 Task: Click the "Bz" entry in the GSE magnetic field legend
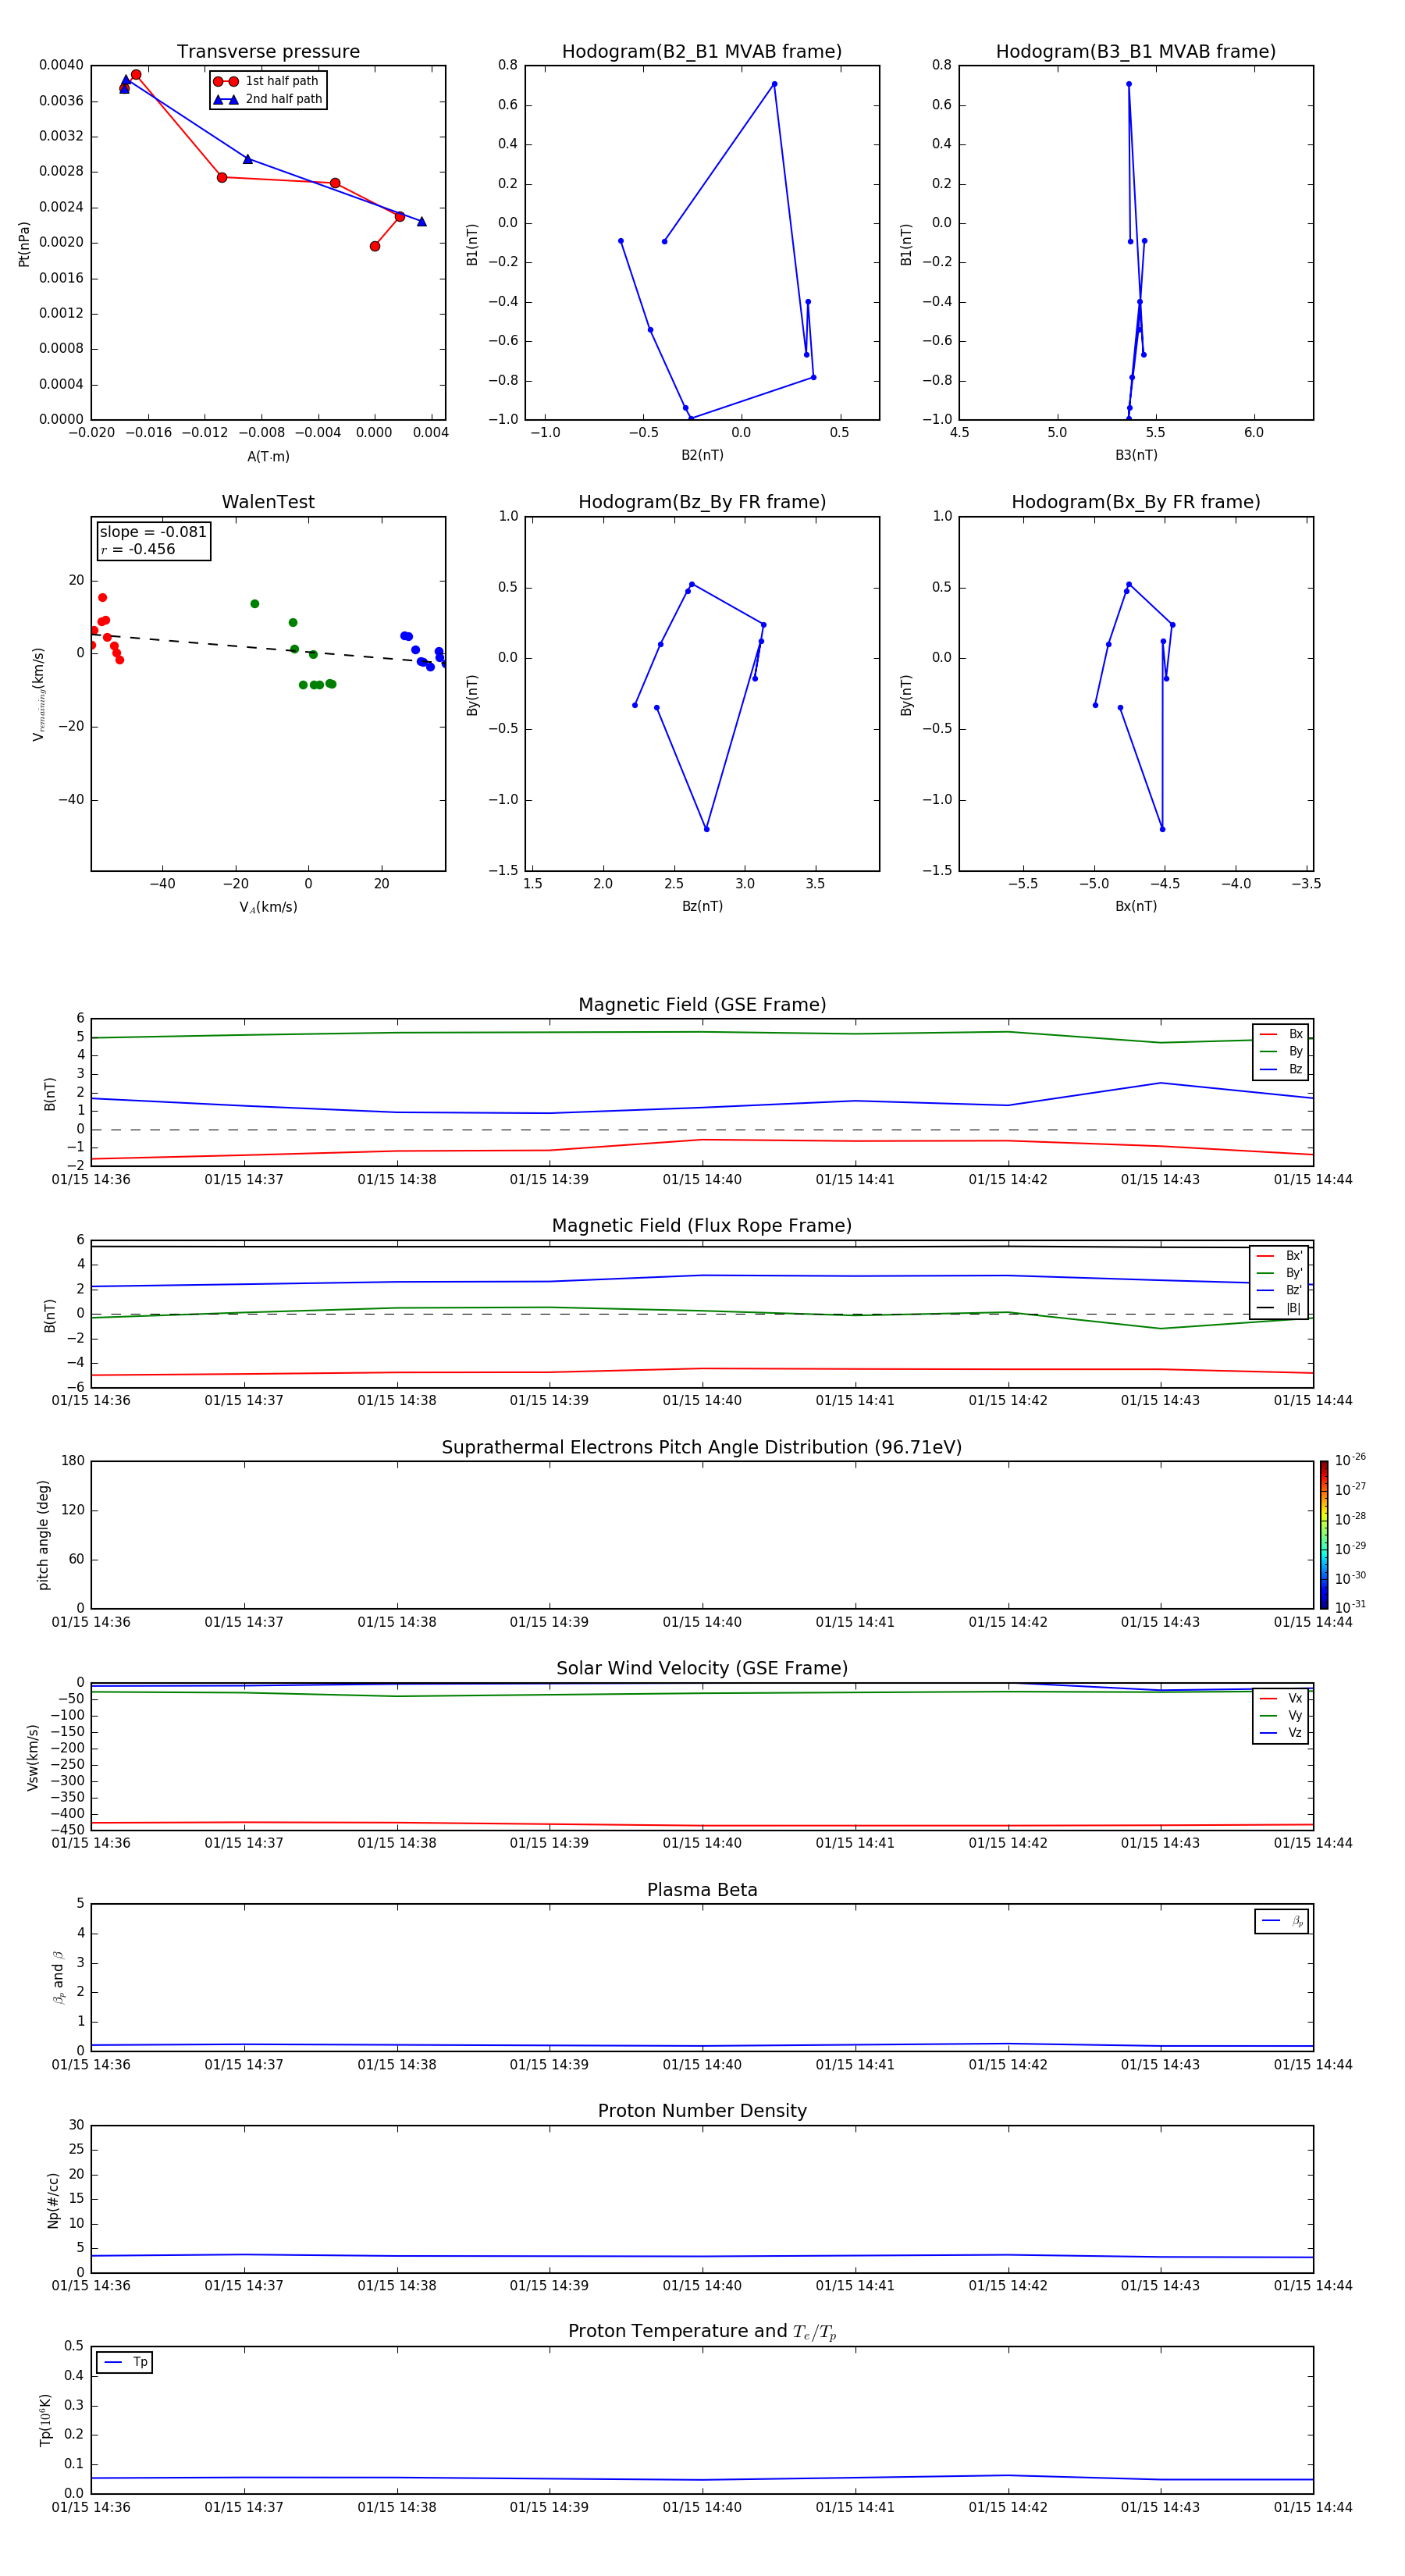point(1281,1070)
